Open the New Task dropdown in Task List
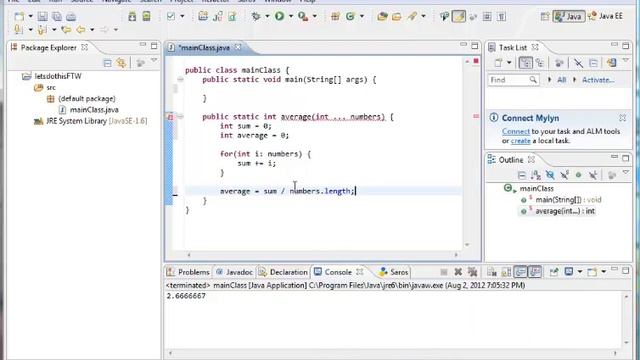 pos(509,63)
